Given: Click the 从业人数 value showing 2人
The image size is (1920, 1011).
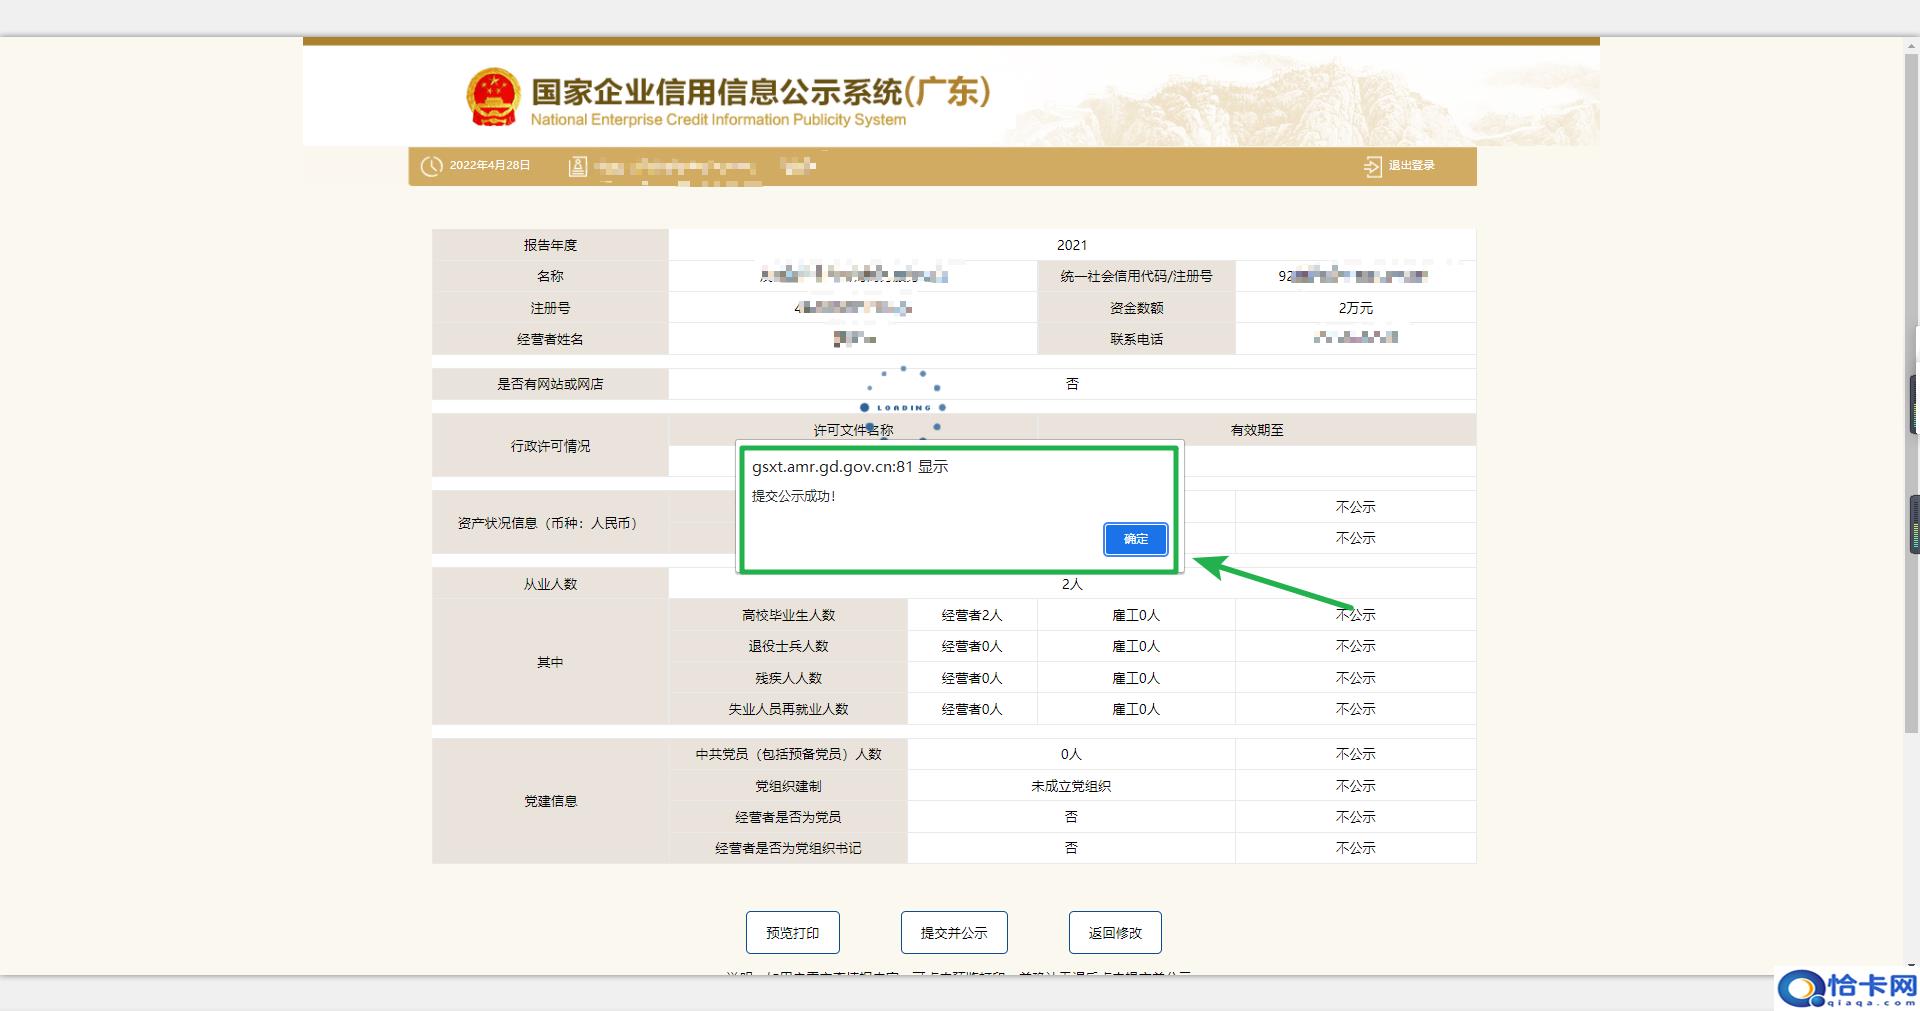Looking at the screenshot, I should [1072, 583].
